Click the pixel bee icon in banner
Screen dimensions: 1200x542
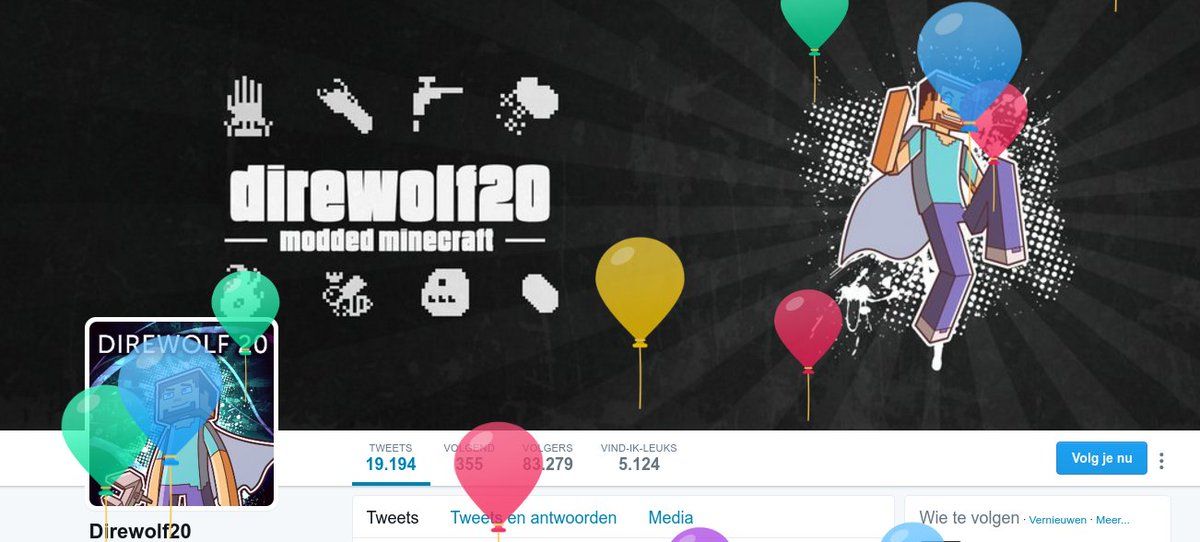pyautogui.click(x=346, y=293)
